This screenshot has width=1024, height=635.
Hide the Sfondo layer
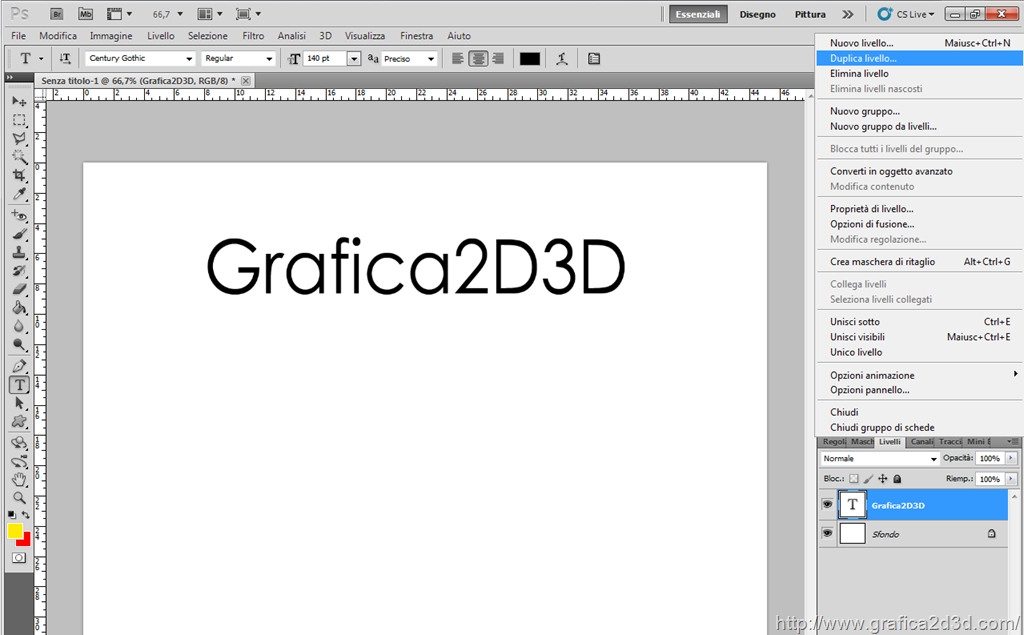[827, 533]
